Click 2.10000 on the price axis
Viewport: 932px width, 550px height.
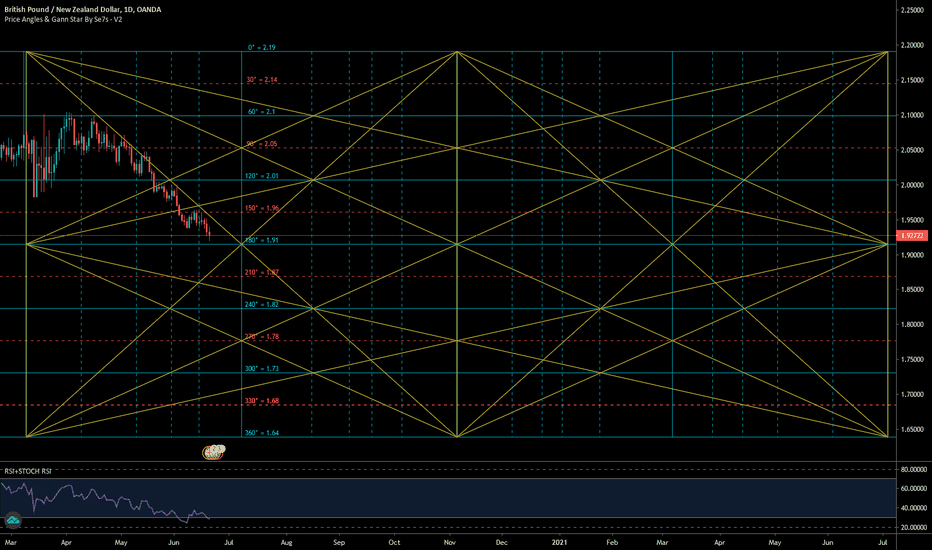point(912,115)
